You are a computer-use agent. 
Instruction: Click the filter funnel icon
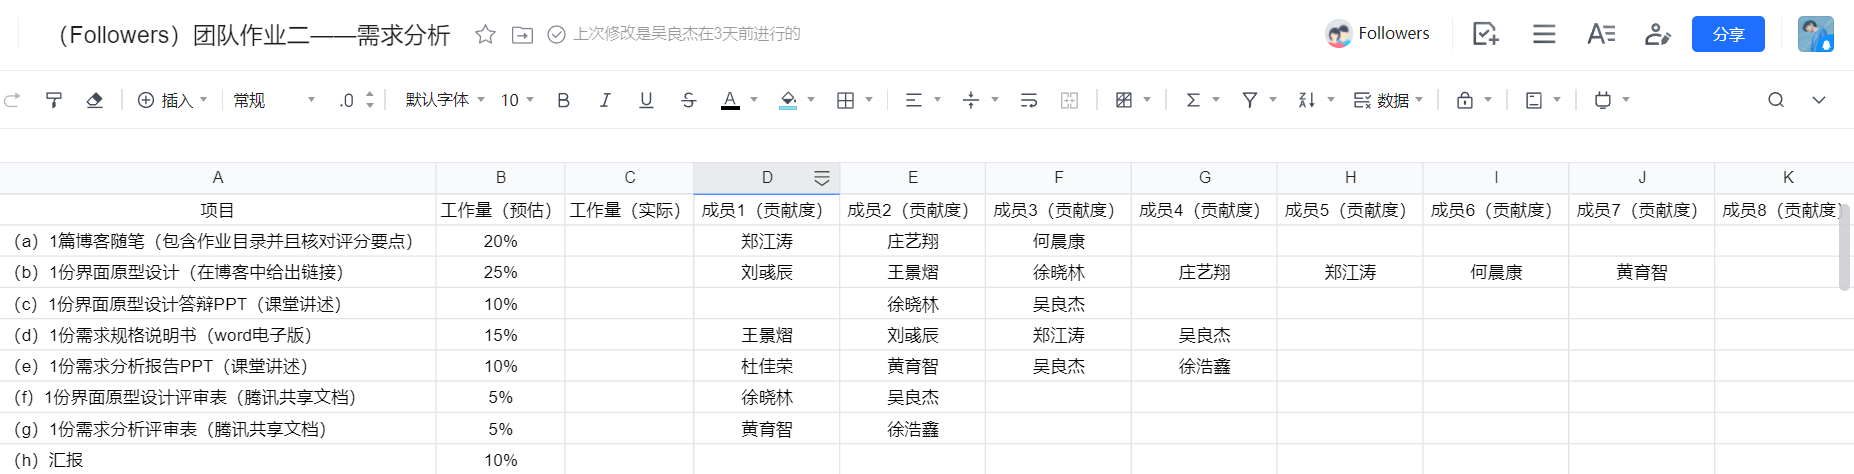[x=1250, y=100]
